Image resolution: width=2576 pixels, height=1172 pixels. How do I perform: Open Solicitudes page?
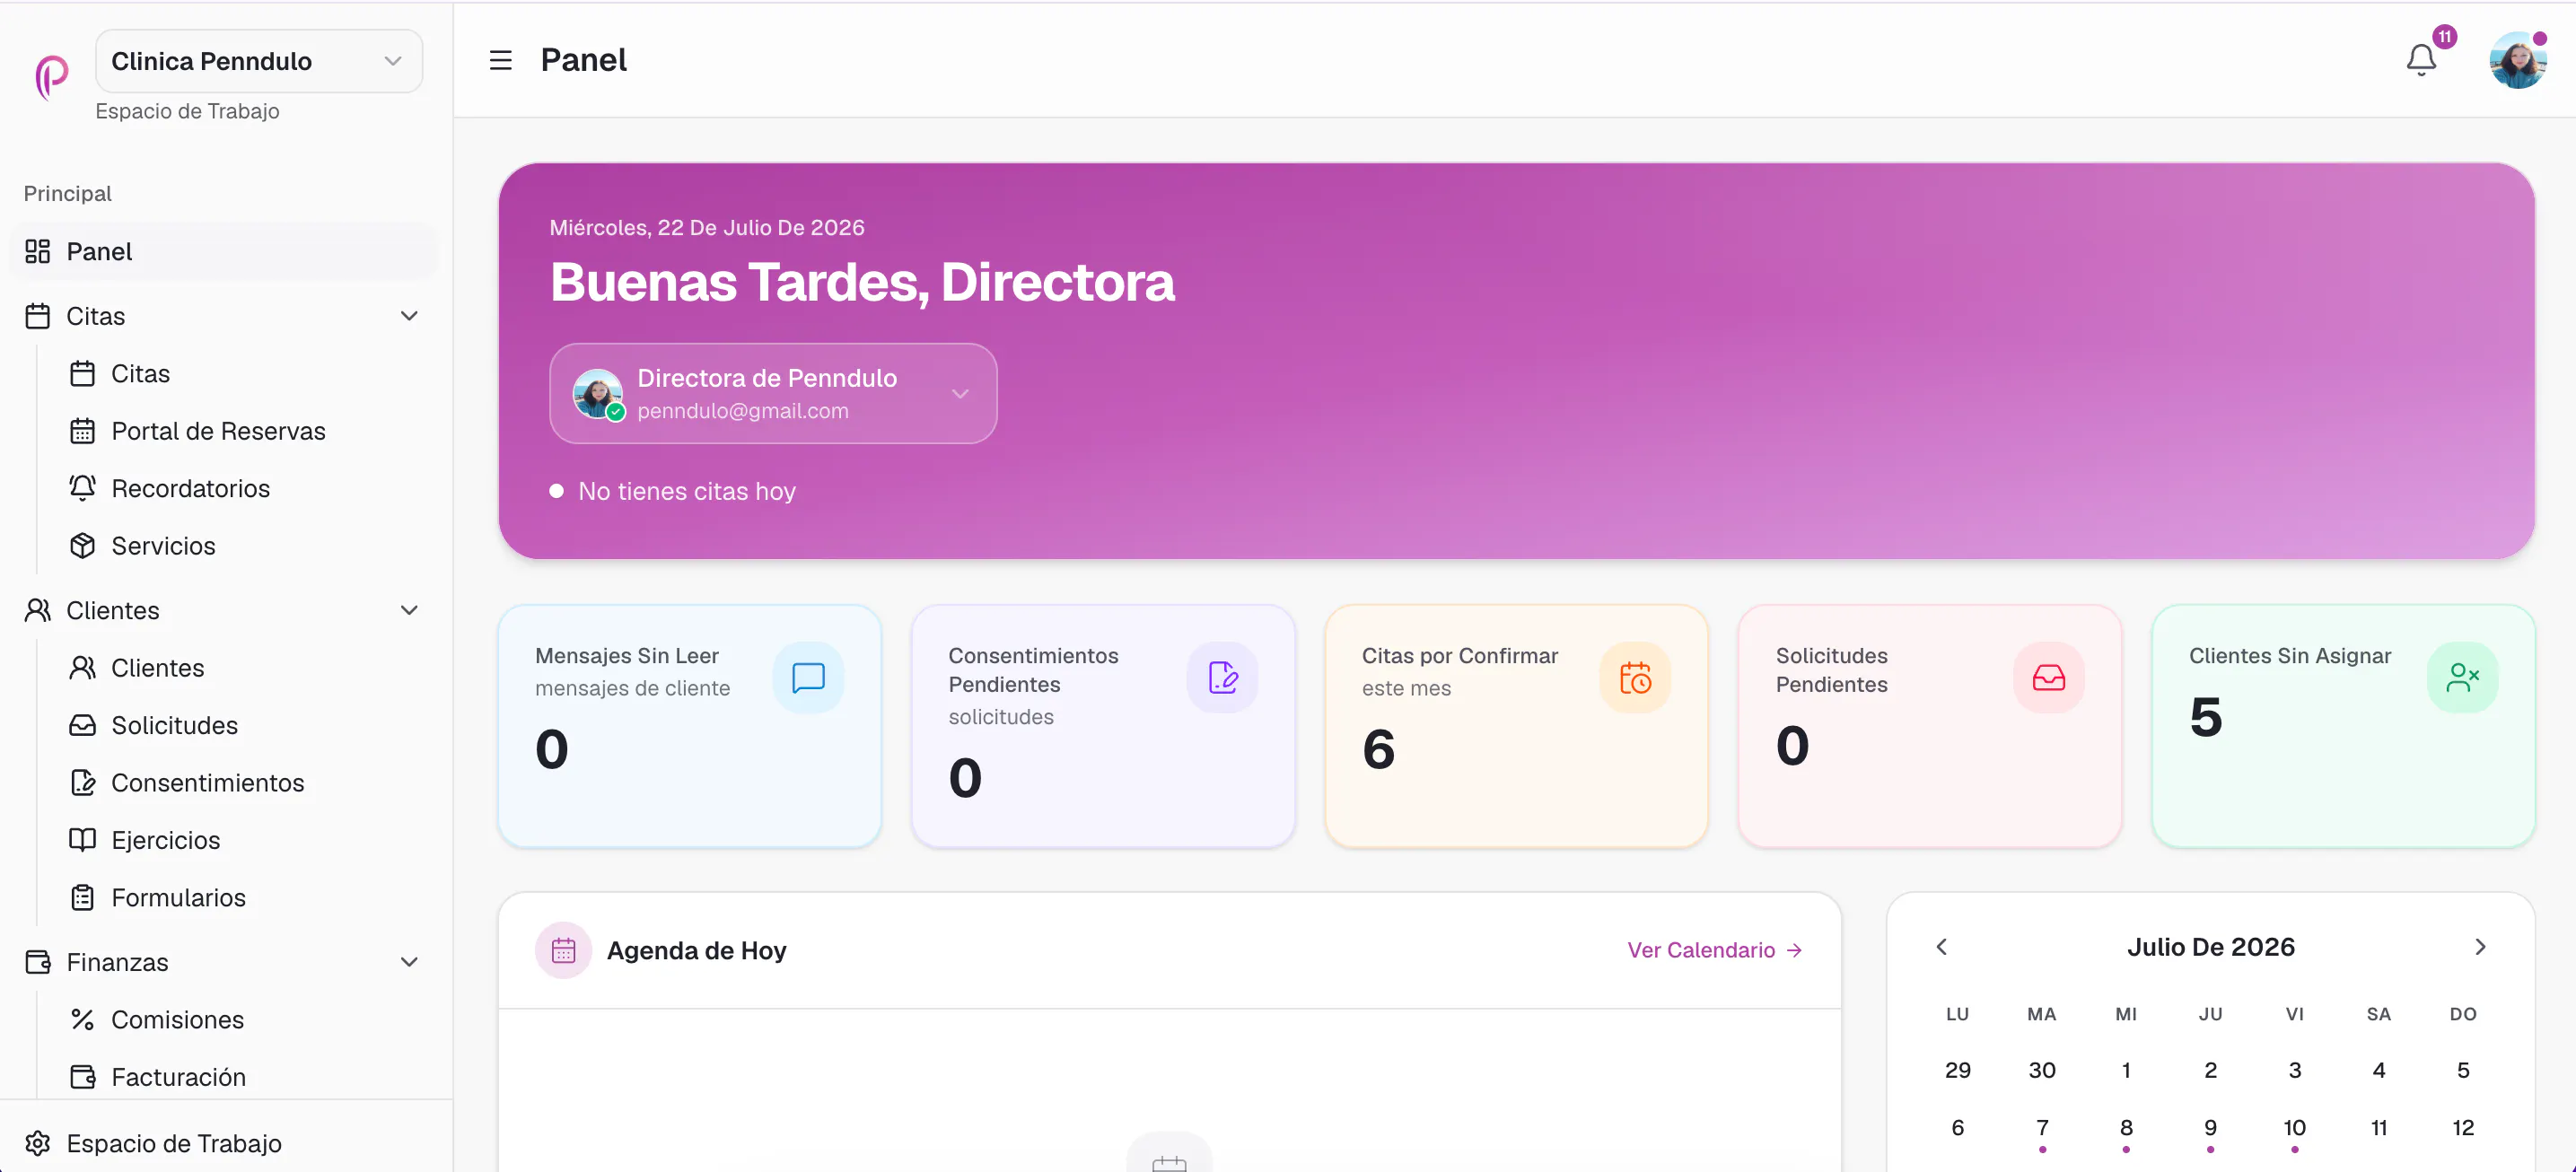(246, 725)
